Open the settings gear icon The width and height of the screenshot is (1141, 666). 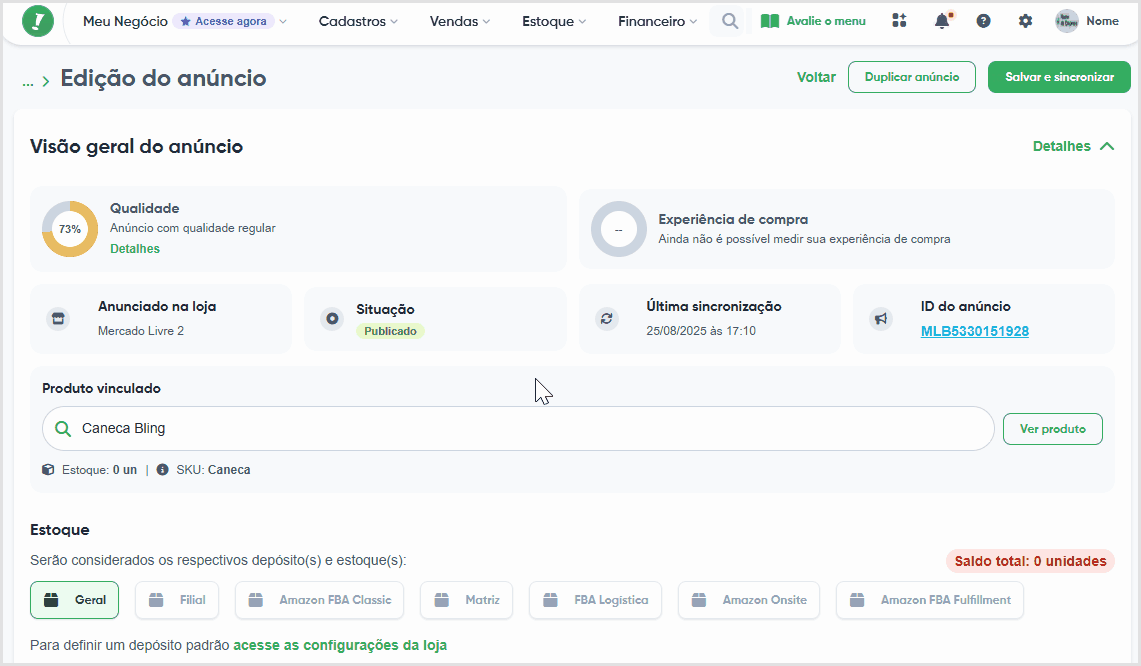1025,21
